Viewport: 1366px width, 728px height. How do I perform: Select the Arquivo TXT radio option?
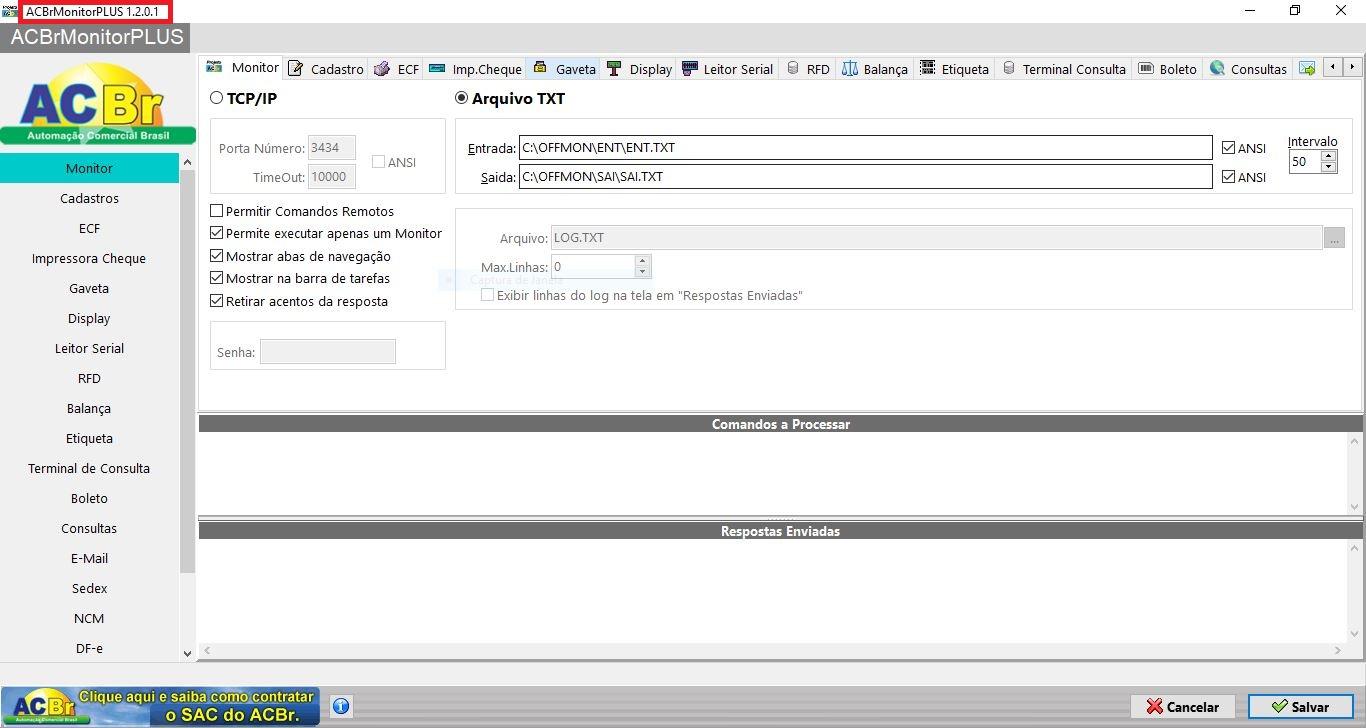pos(461,98)
